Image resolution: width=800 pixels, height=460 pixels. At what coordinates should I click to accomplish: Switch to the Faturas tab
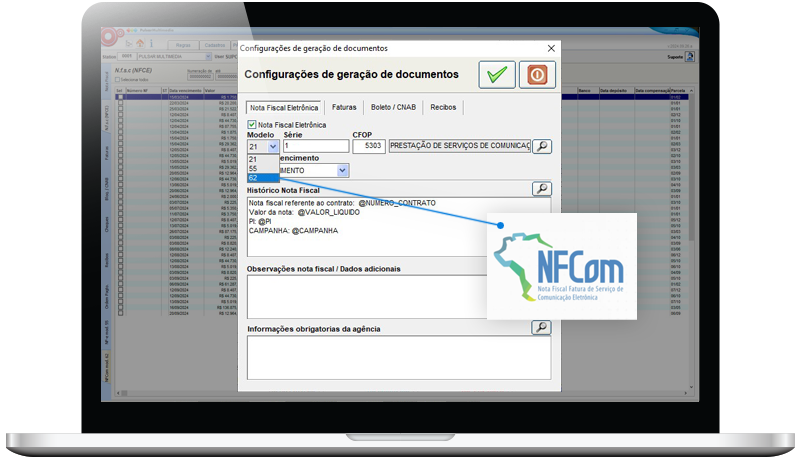344,107
